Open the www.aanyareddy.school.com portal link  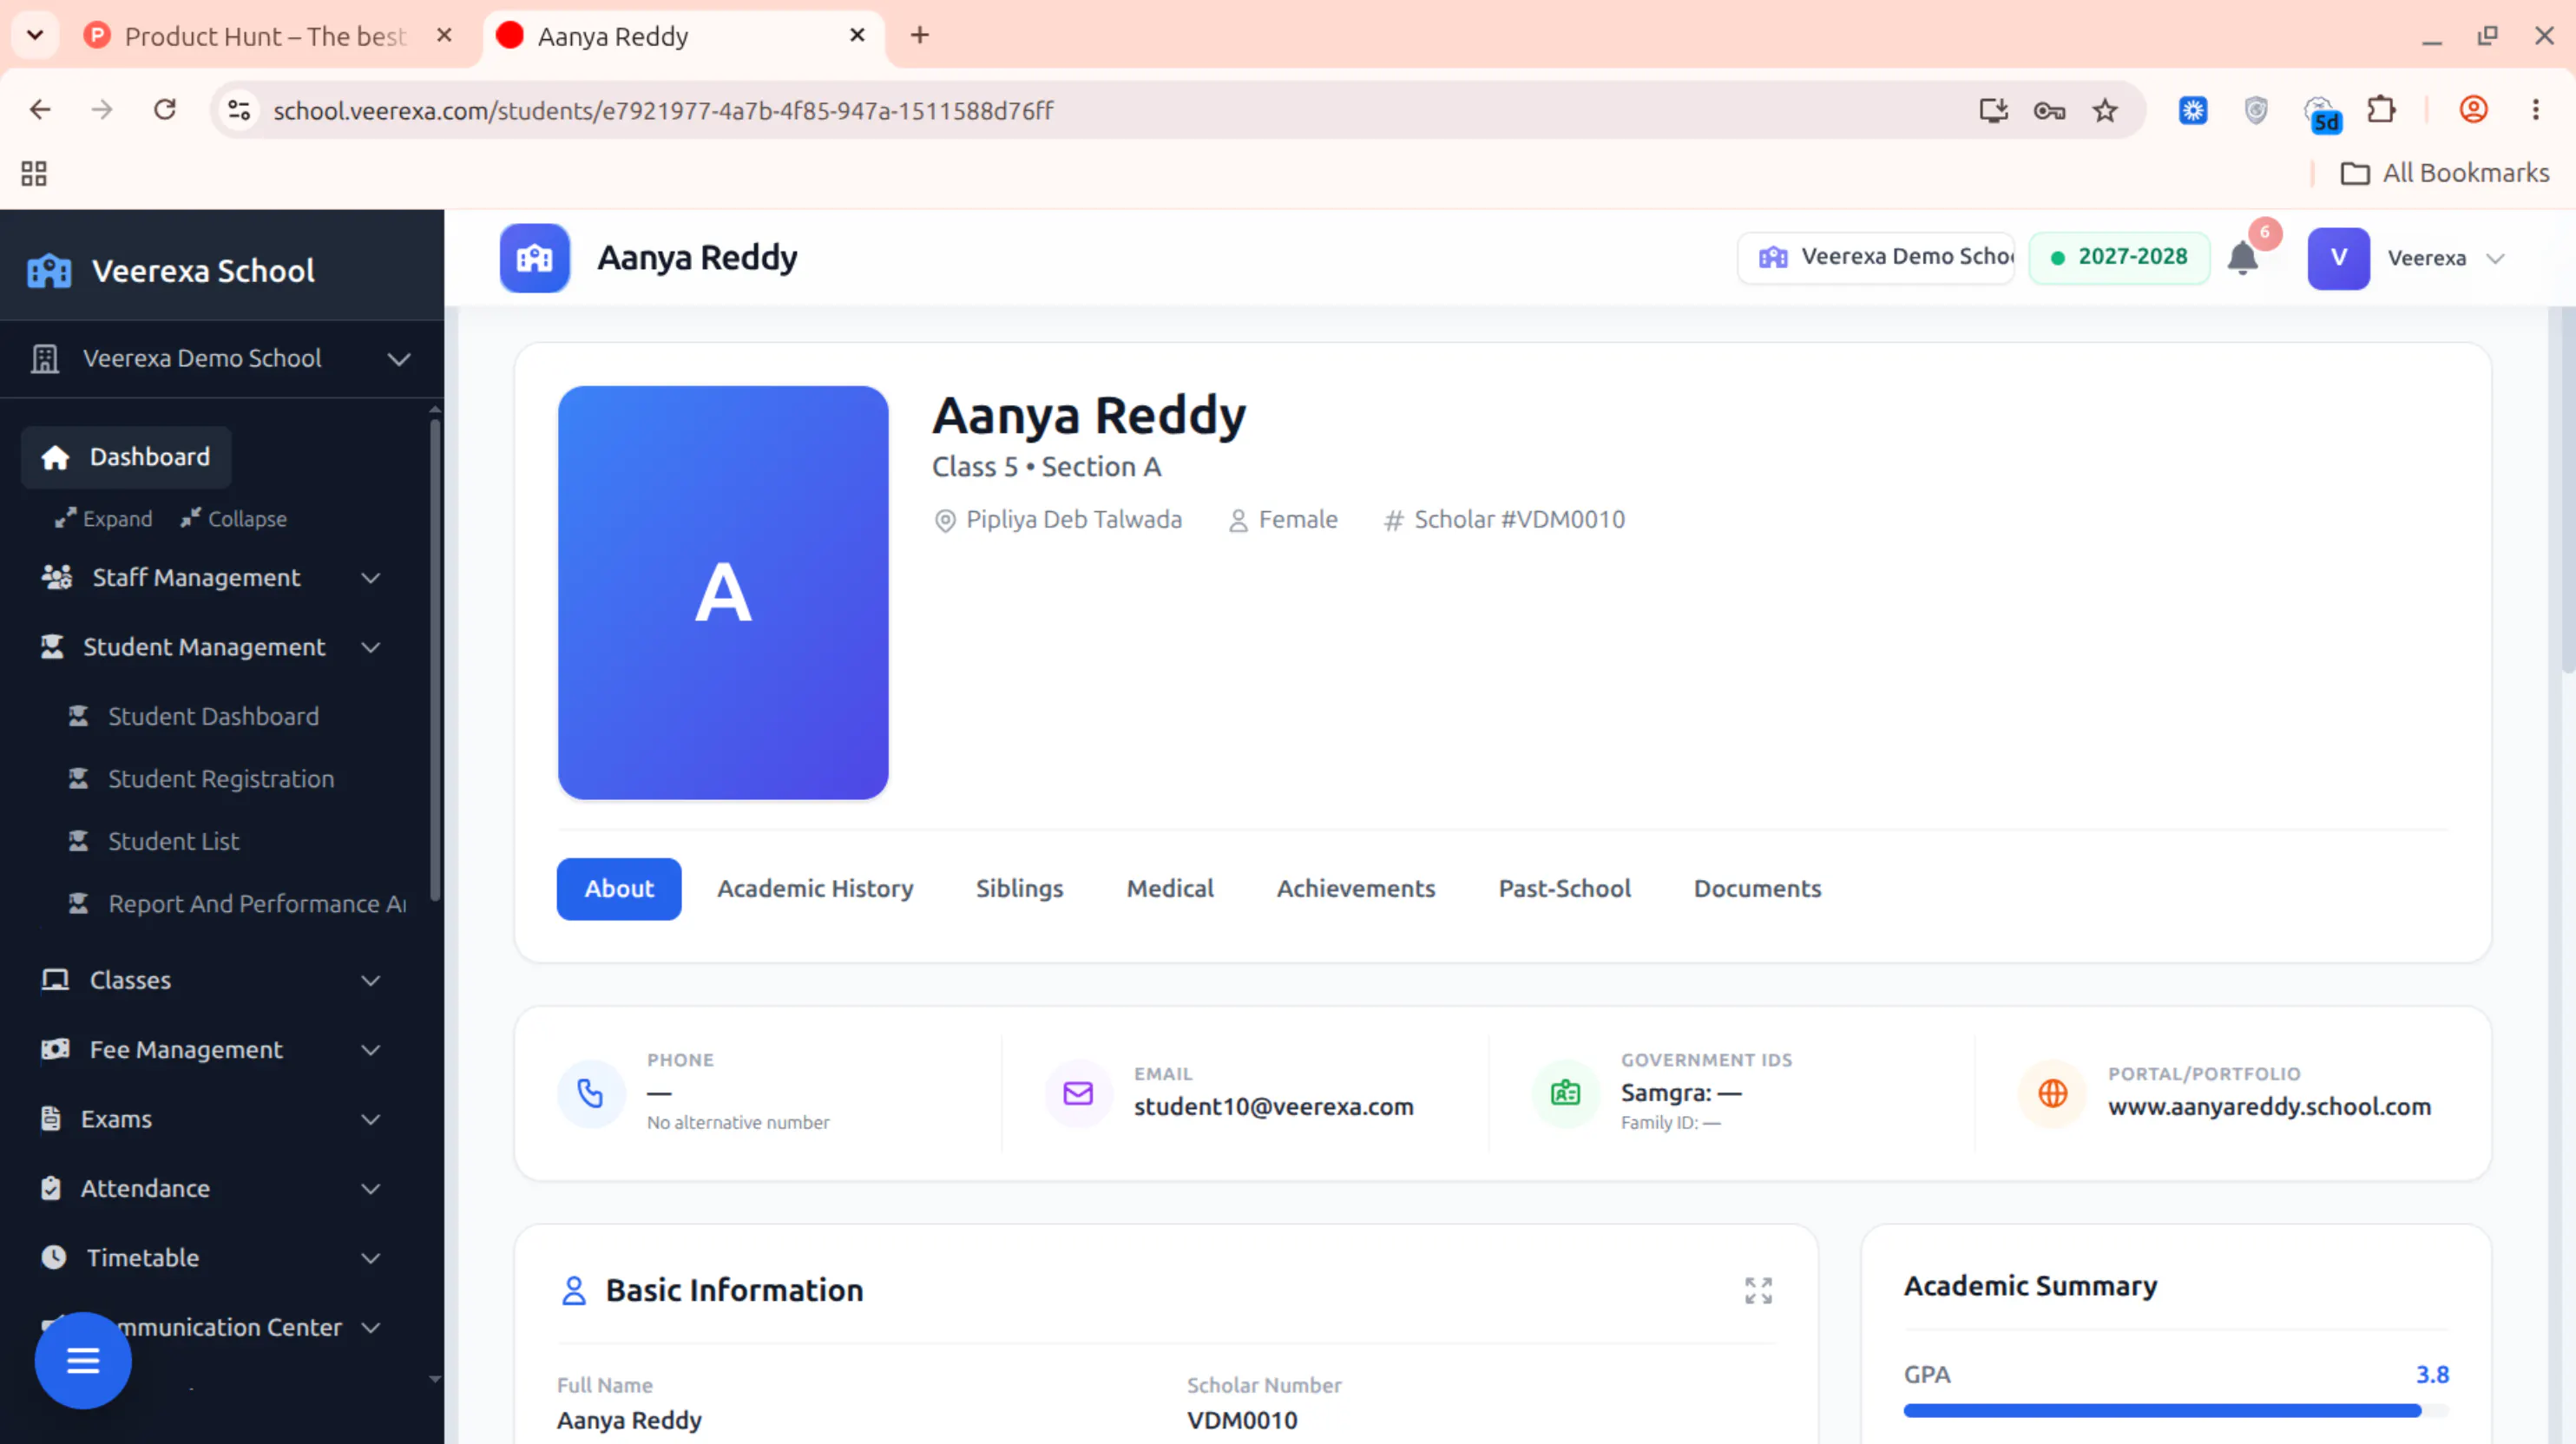[2269, 1106]
